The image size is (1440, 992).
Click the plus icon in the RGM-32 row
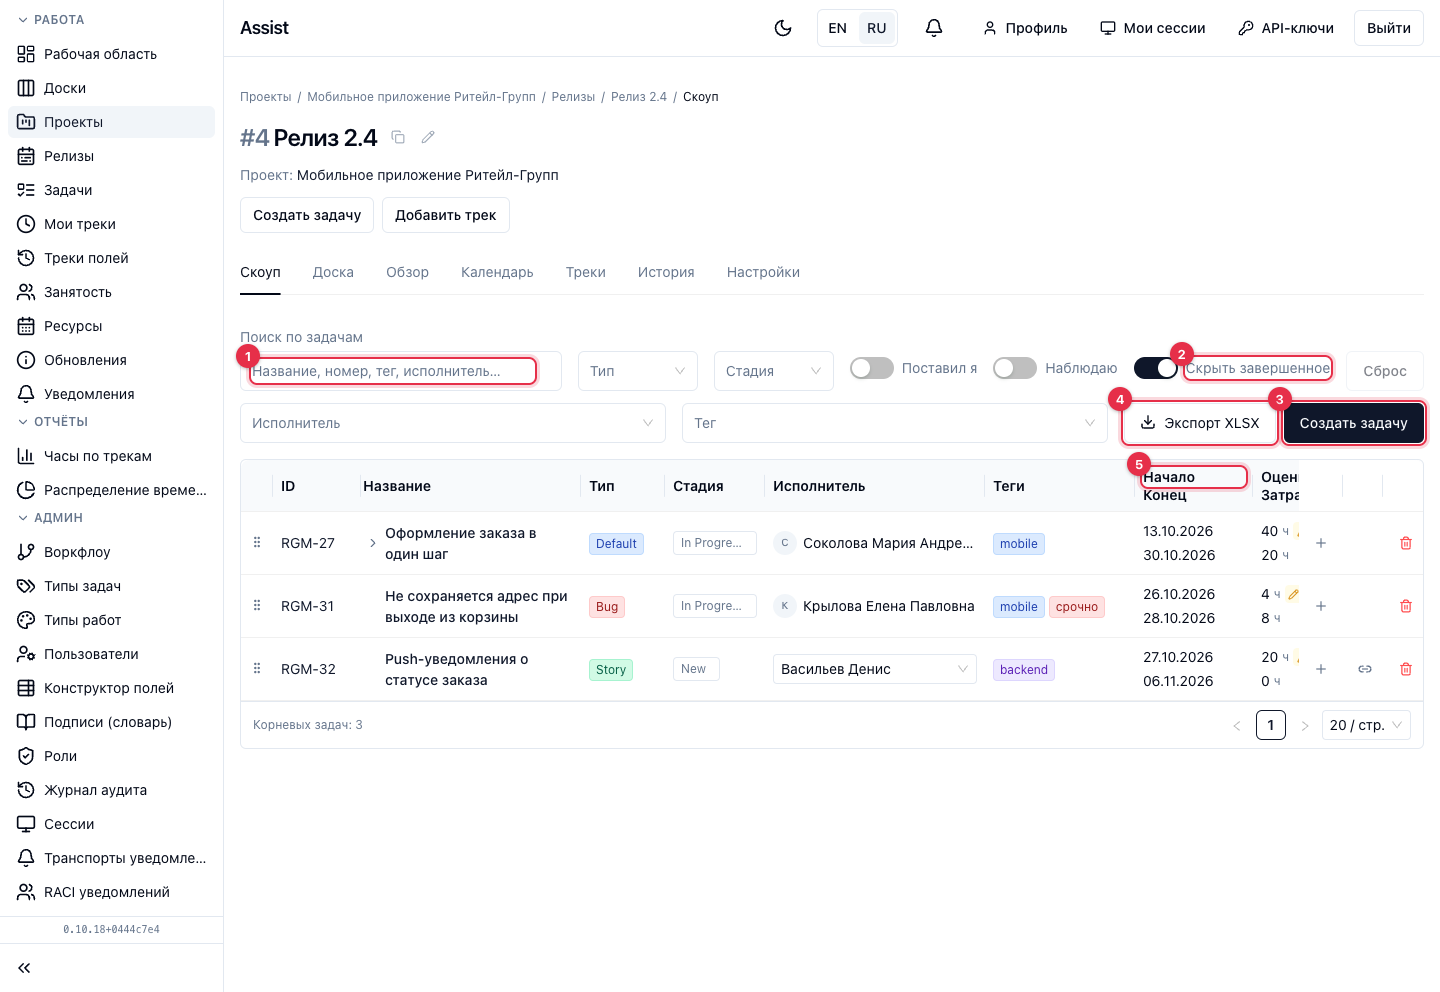1321,669
